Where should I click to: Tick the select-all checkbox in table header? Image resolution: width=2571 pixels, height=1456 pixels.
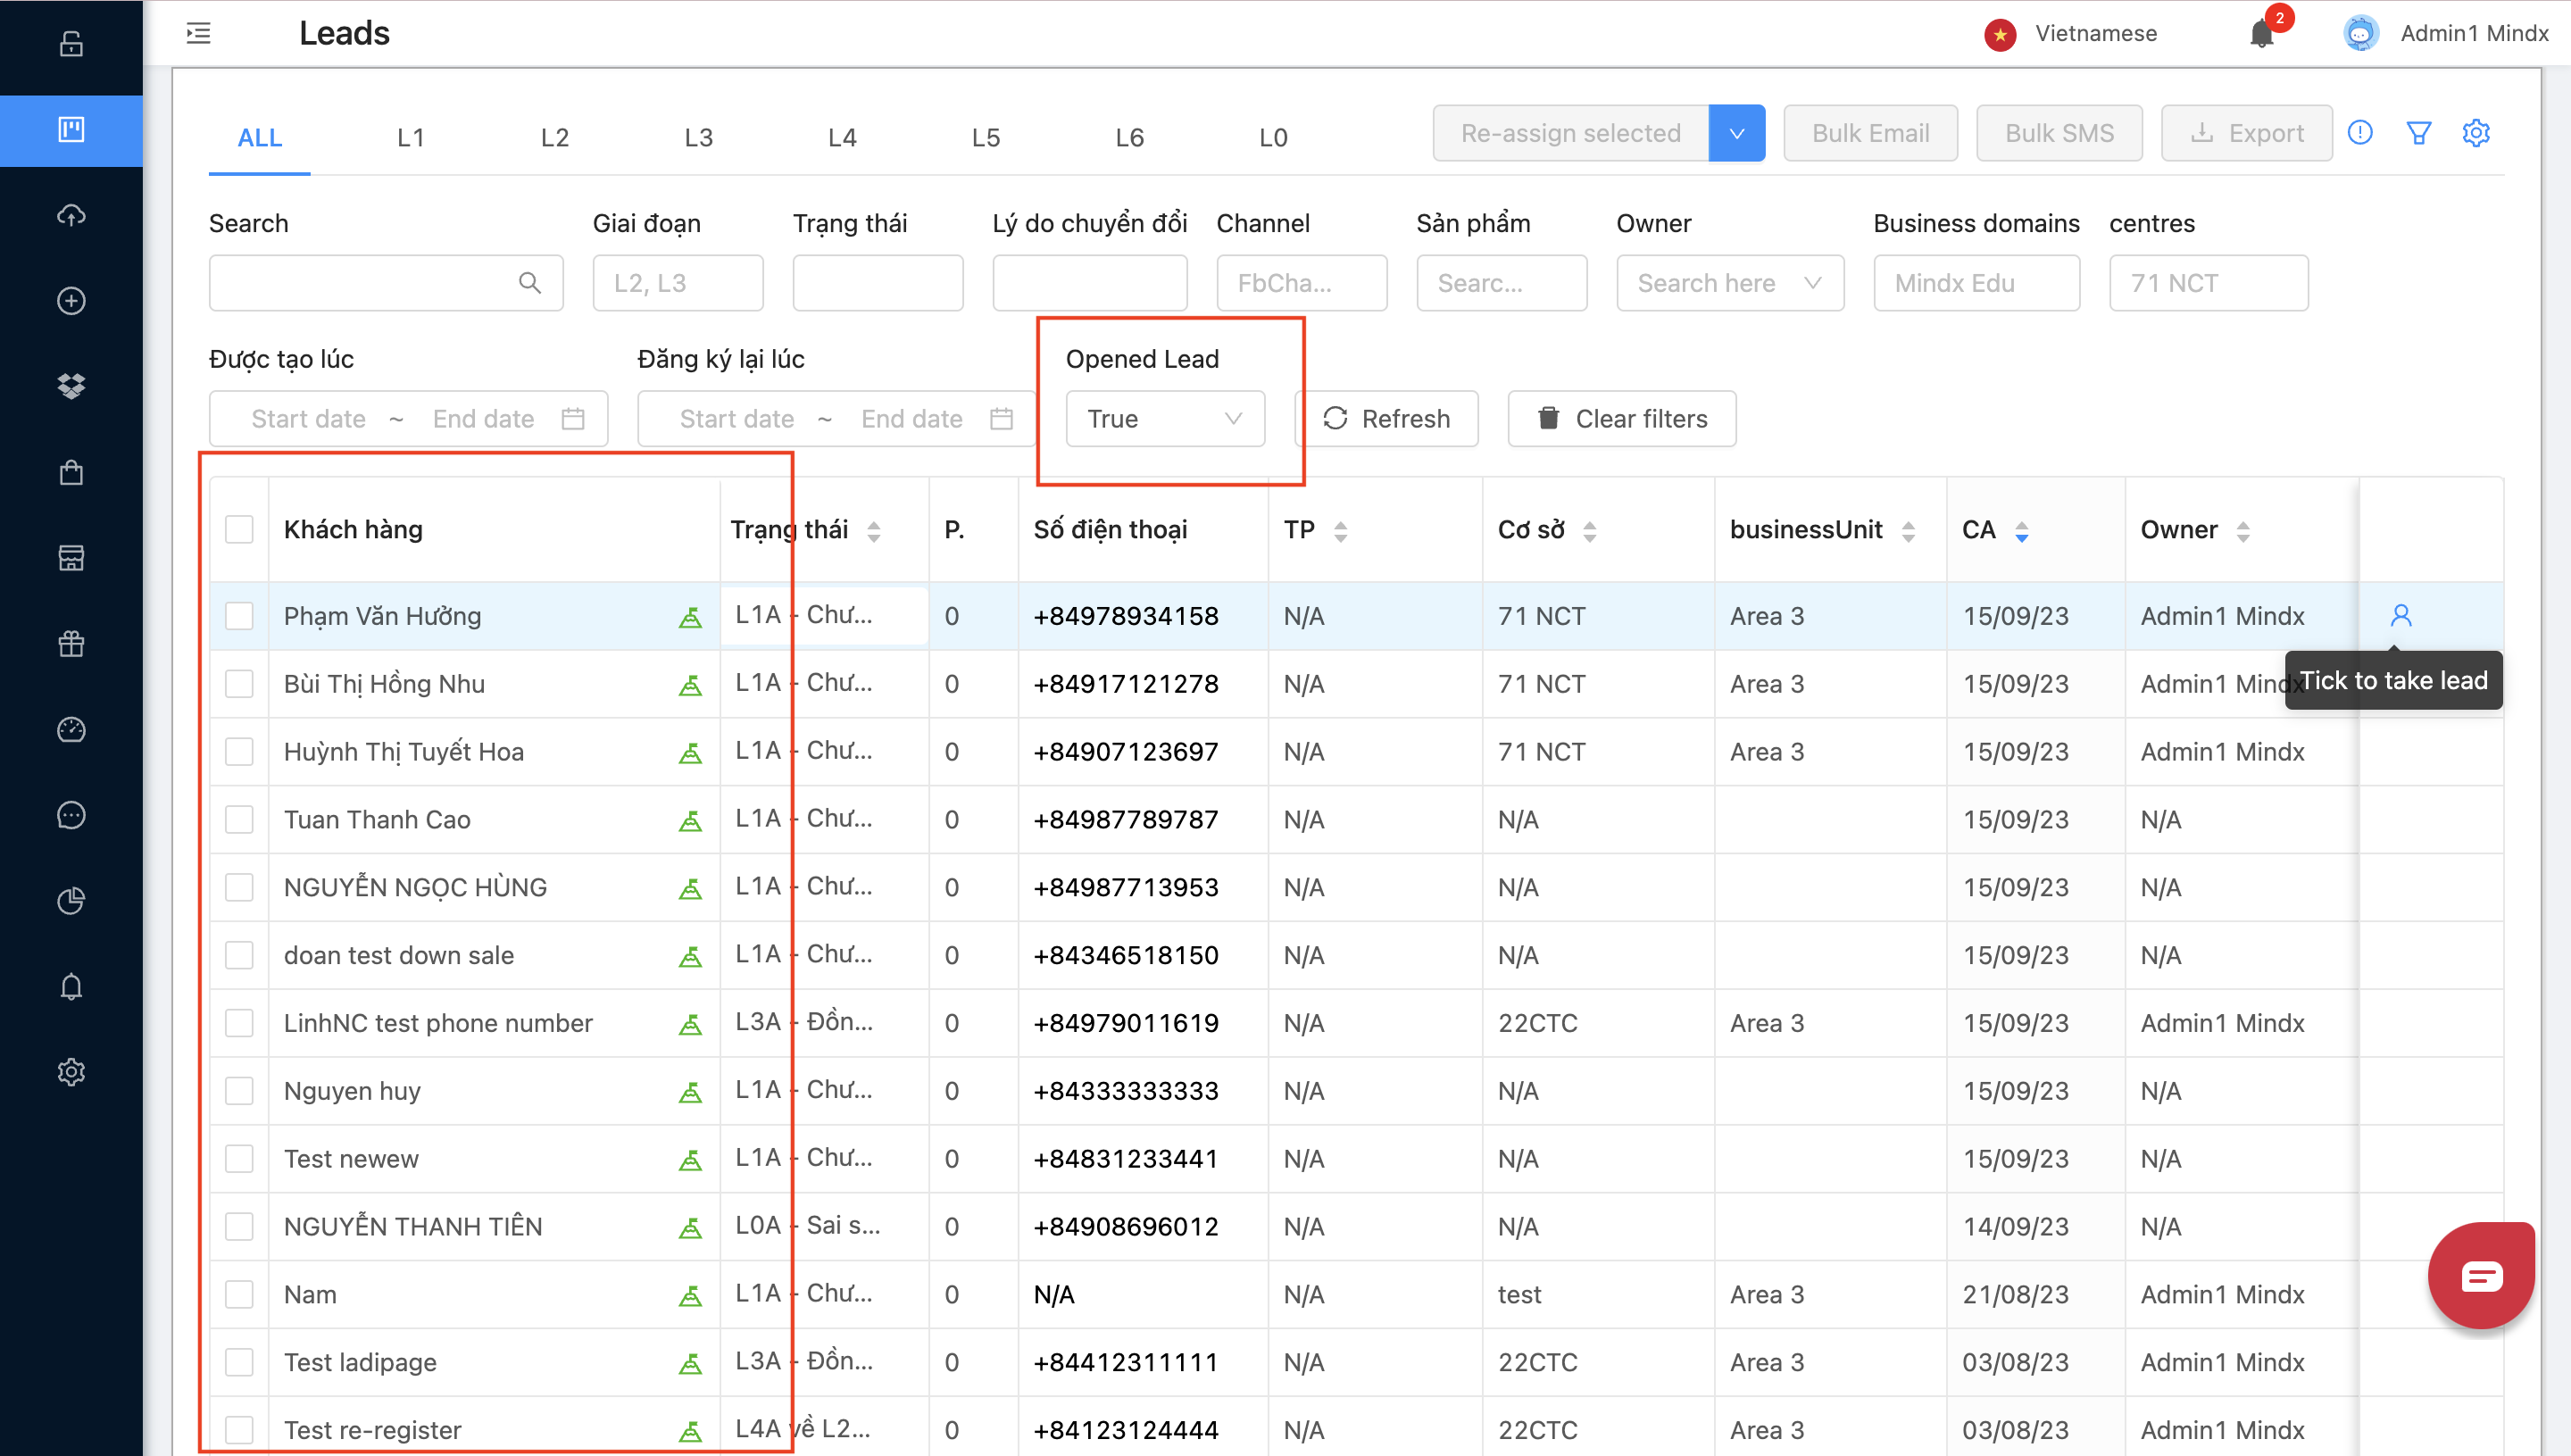[239, 529]
